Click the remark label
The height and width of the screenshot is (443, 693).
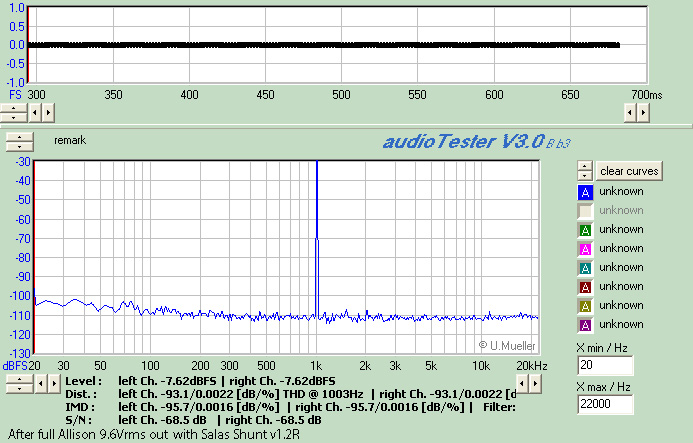(x=70, y=140)
